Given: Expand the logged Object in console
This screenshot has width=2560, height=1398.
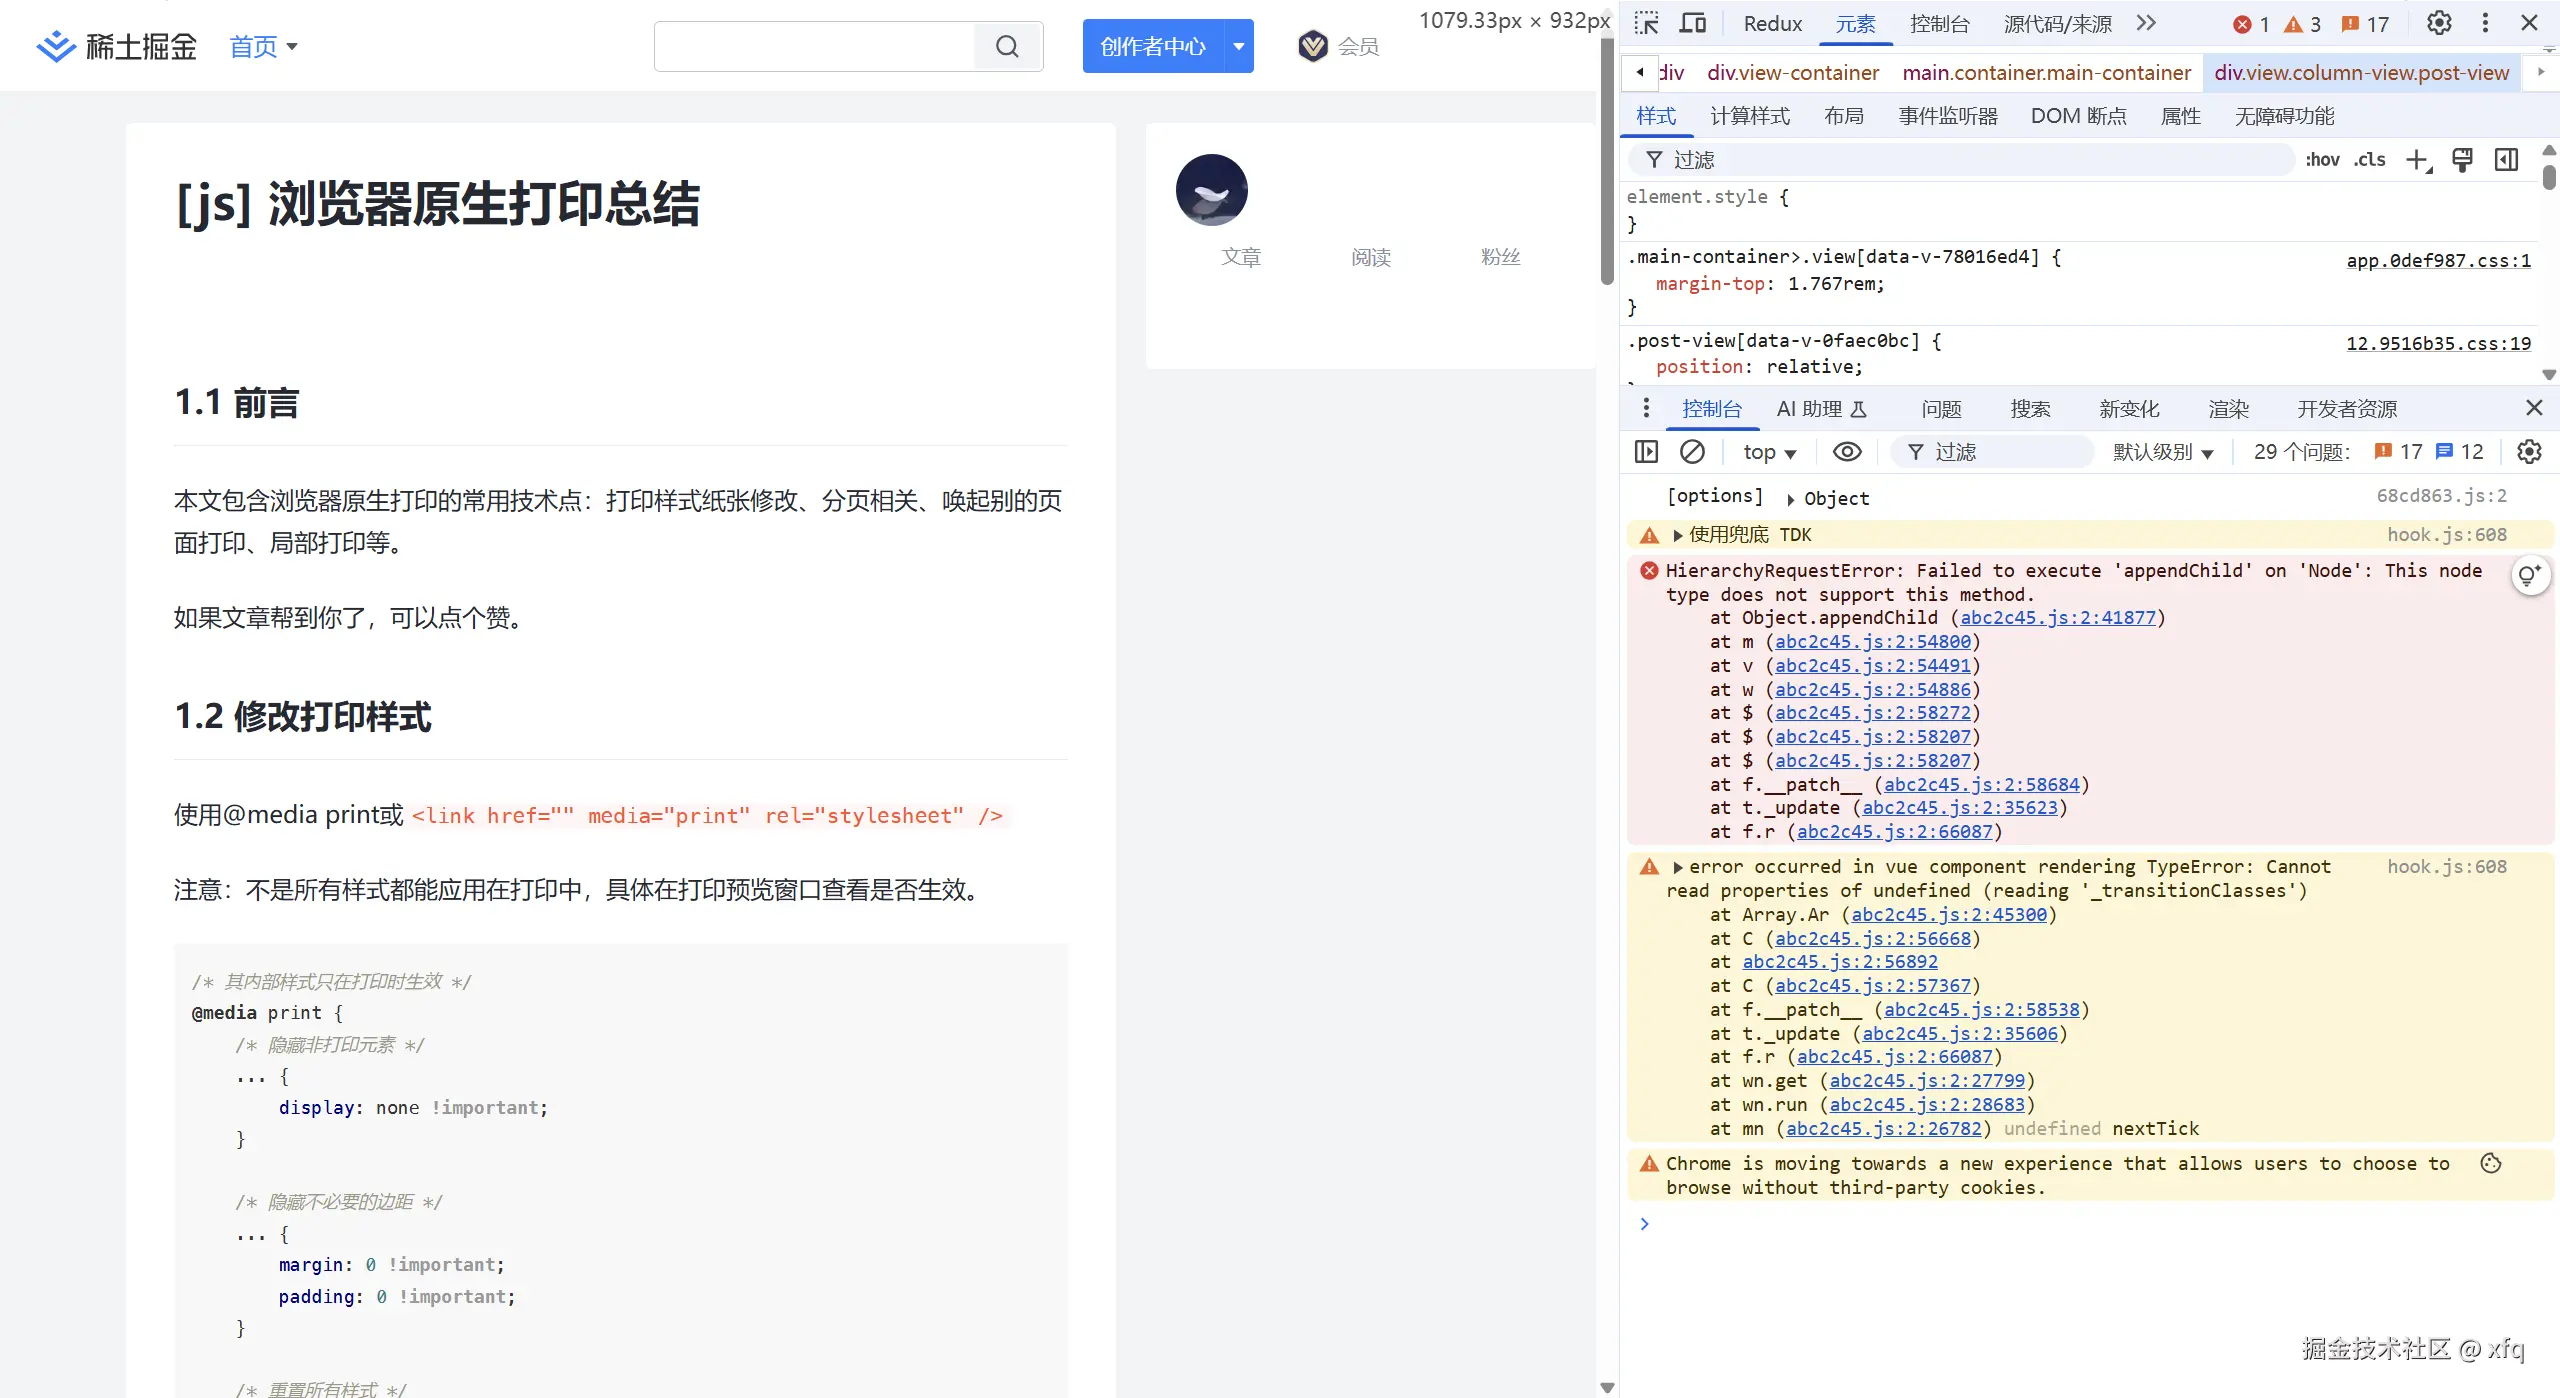Looking at the screenshot, I should [x=1789, y=497].
